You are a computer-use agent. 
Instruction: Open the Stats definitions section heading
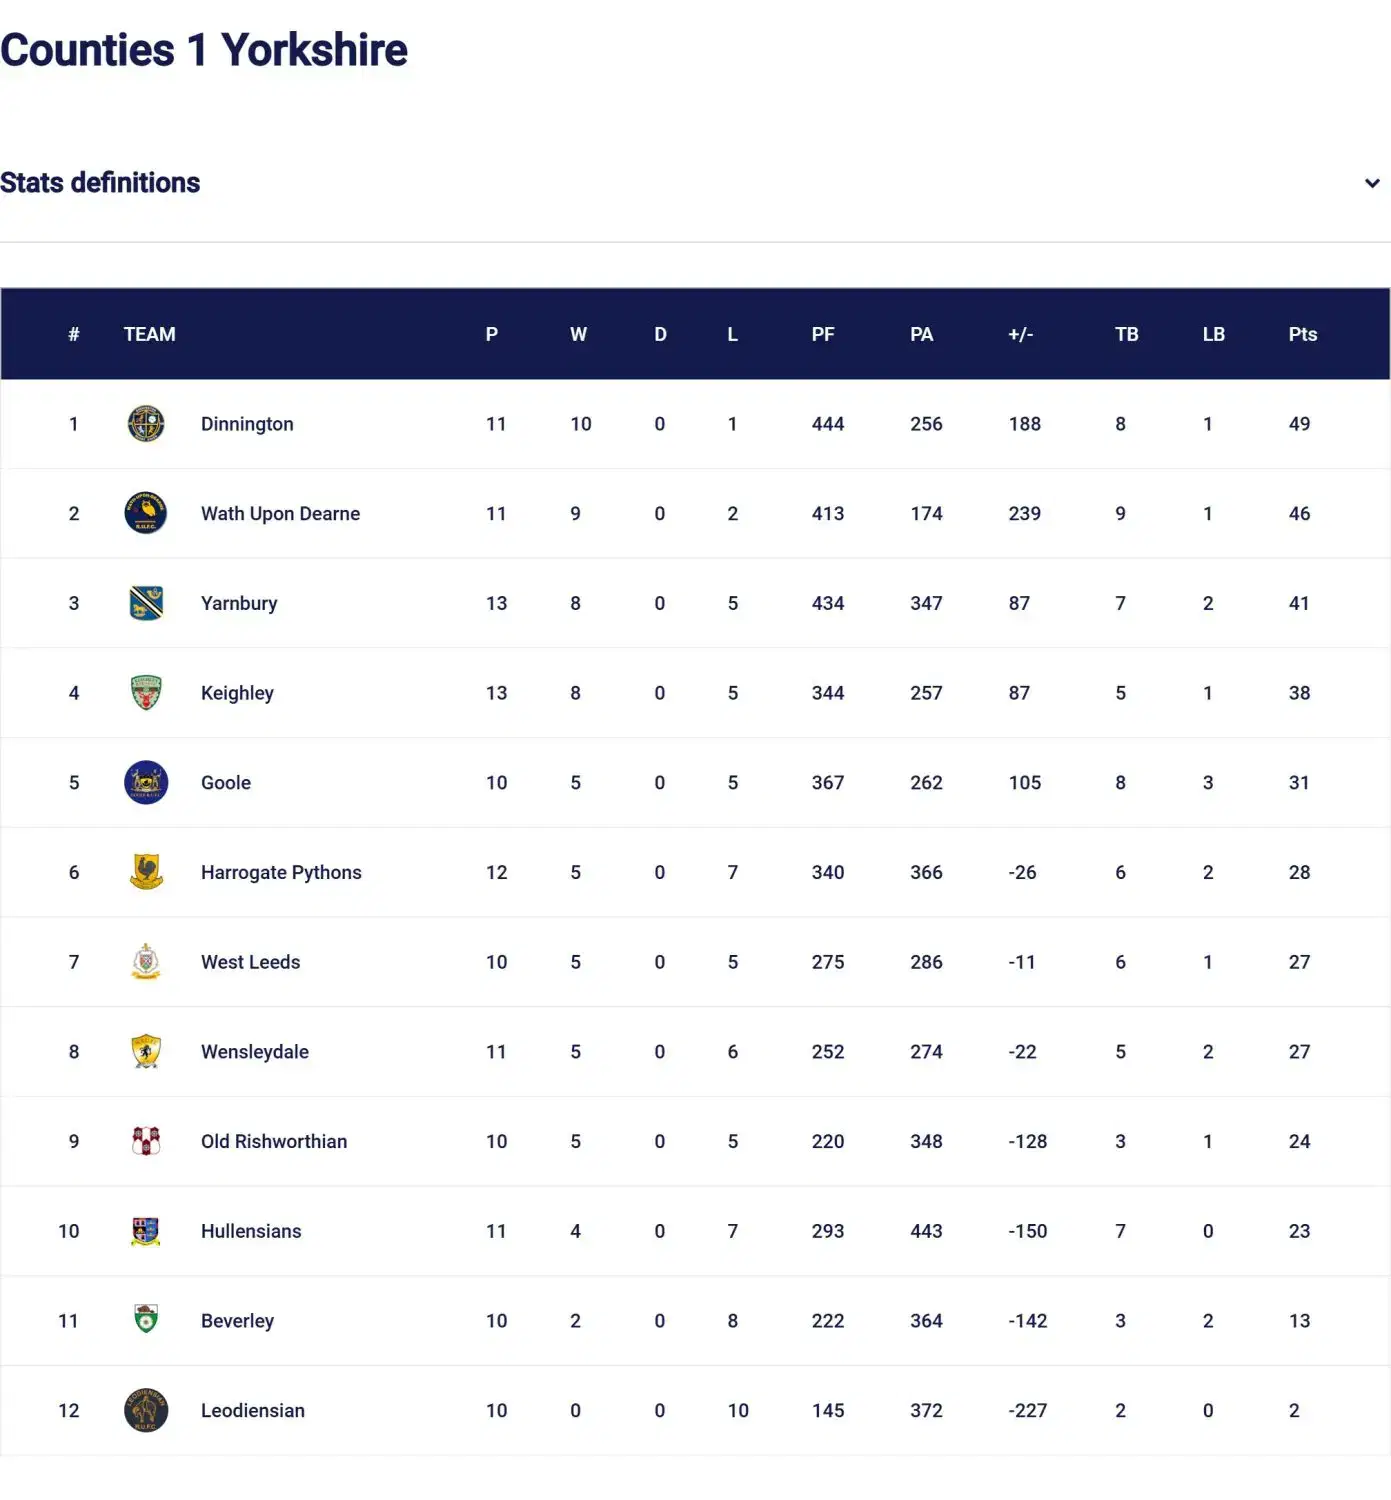pyautogui.click(x=100, y=183)
